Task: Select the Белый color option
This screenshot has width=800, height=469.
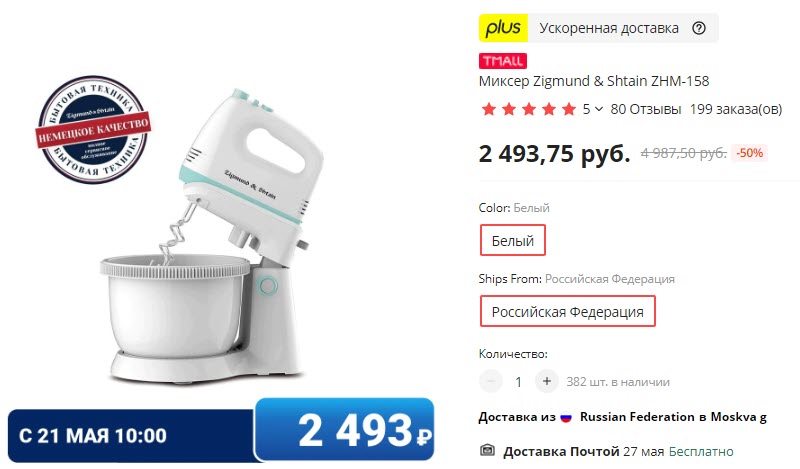Action: click(x=512, y=240)
